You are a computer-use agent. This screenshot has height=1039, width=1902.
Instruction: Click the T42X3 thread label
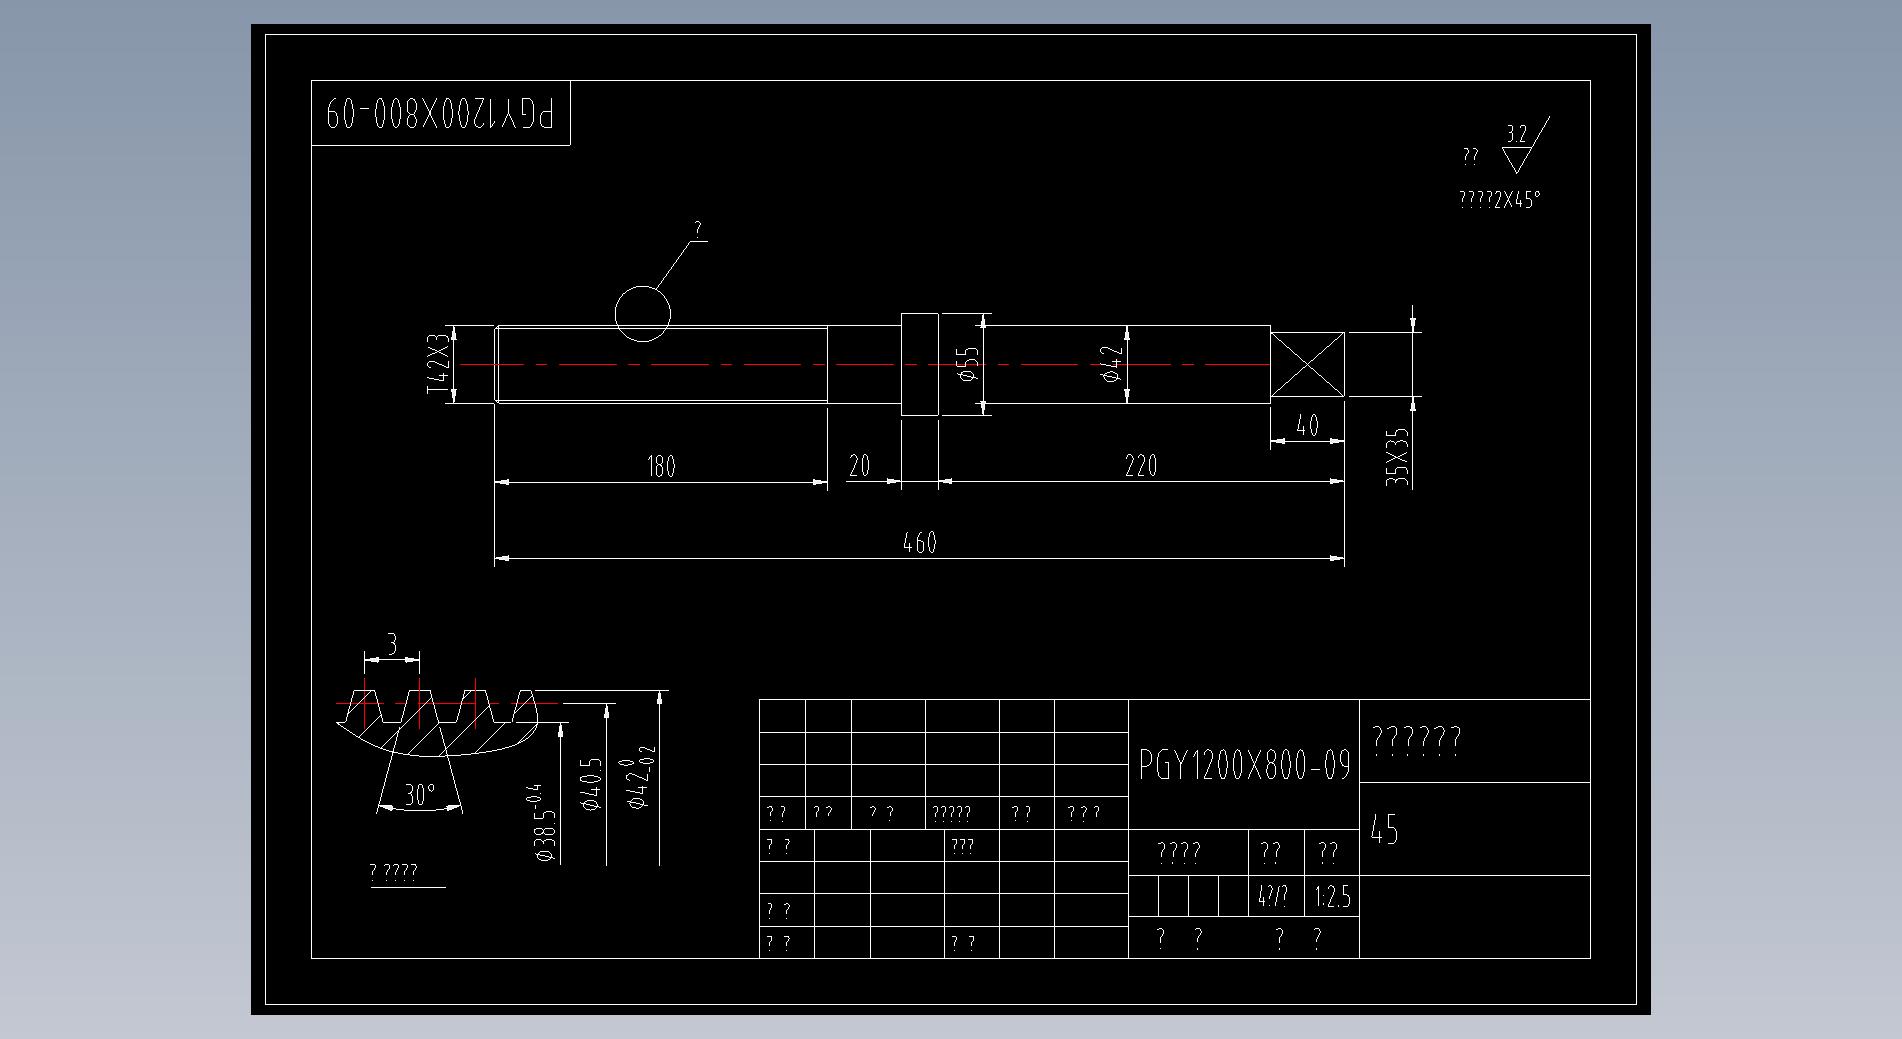(x=438, y=364)
